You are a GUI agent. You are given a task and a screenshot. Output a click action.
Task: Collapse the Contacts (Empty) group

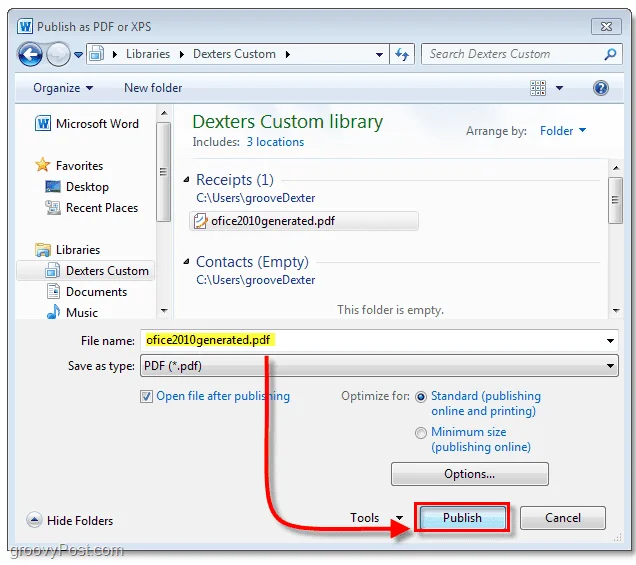point(187,262)
